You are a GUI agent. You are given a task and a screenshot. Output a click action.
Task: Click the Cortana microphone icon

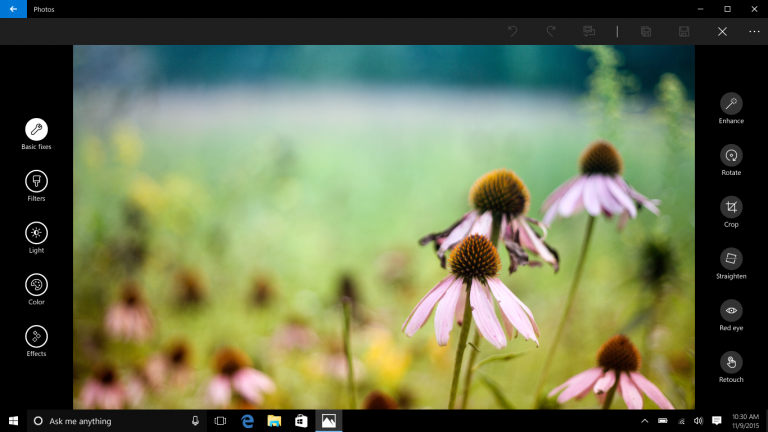pos(195,421)
